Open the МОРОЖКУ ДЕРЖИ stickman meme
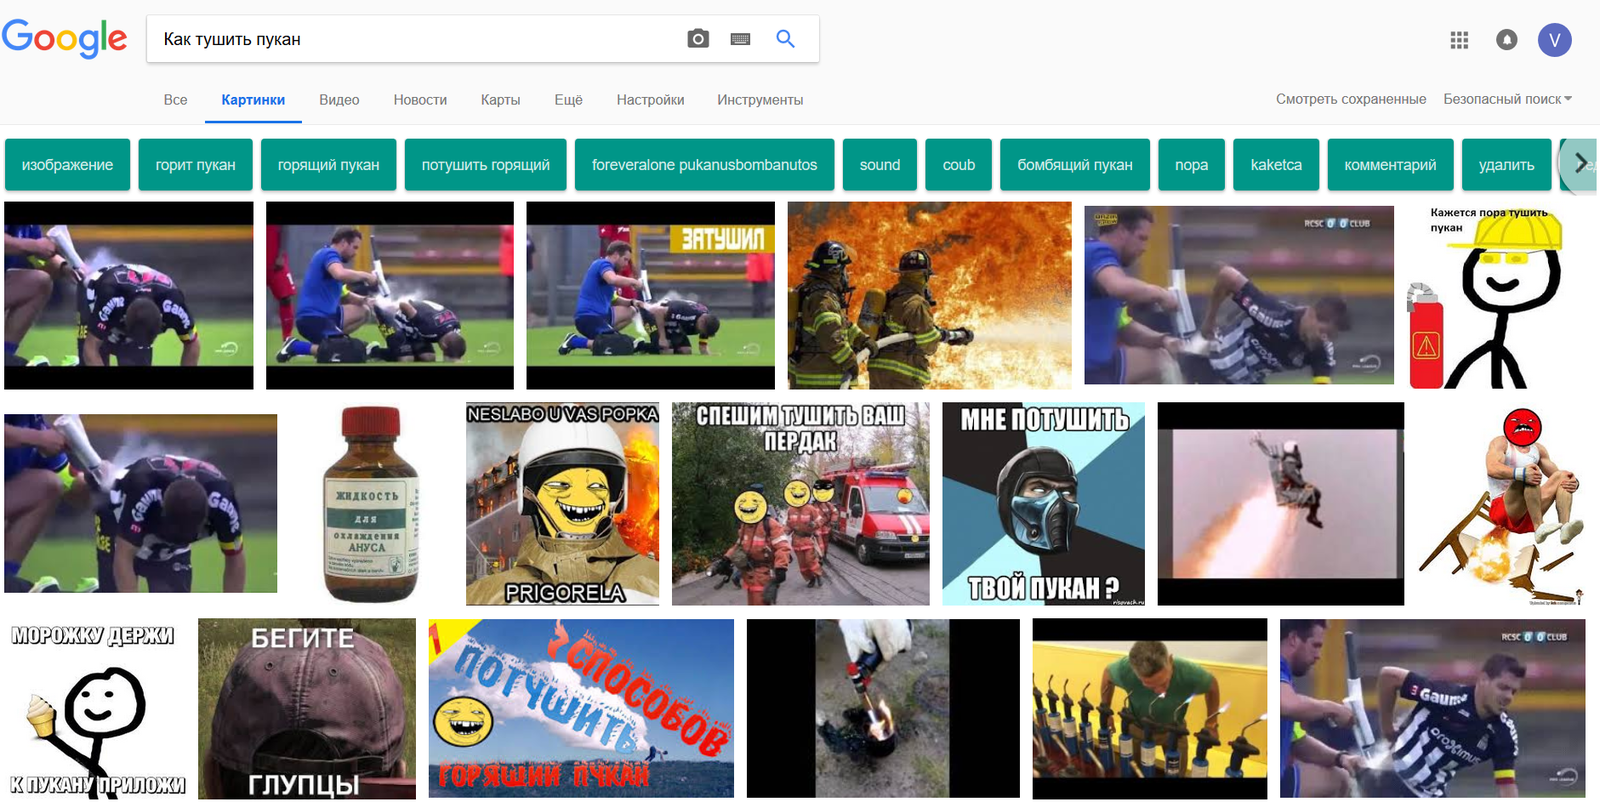The width and height of the screenshot is (1600, 802). coord(95,709)
